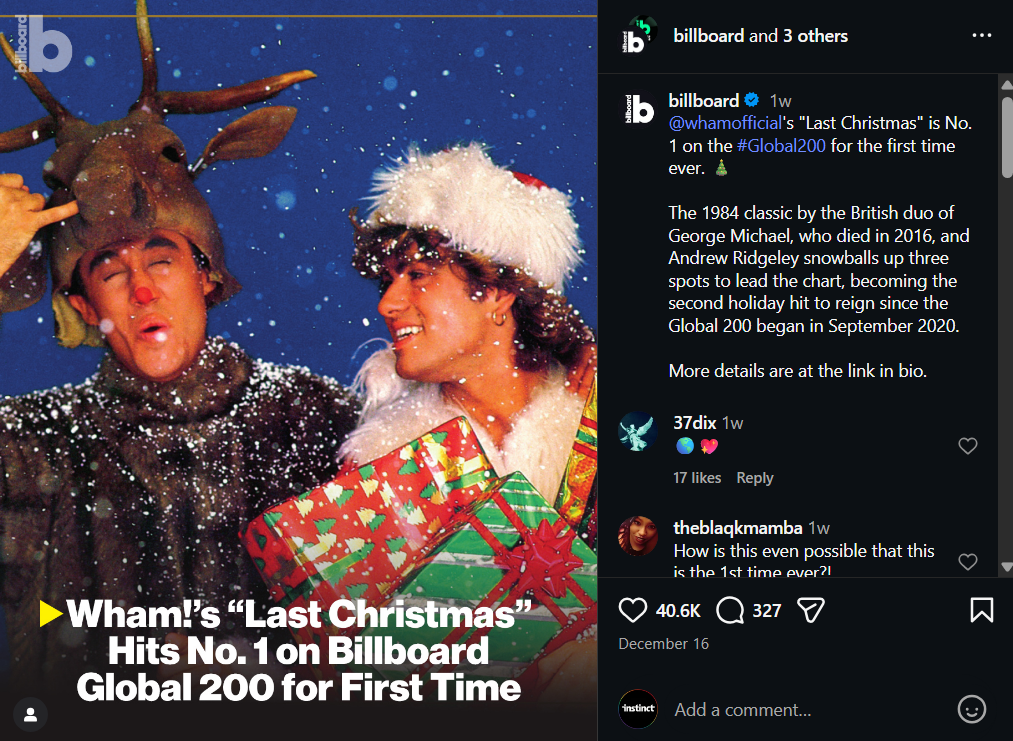The image size is (1013, 741).
Task: Click the instinct avatar next to the comment box
Action: click(638, 709)
